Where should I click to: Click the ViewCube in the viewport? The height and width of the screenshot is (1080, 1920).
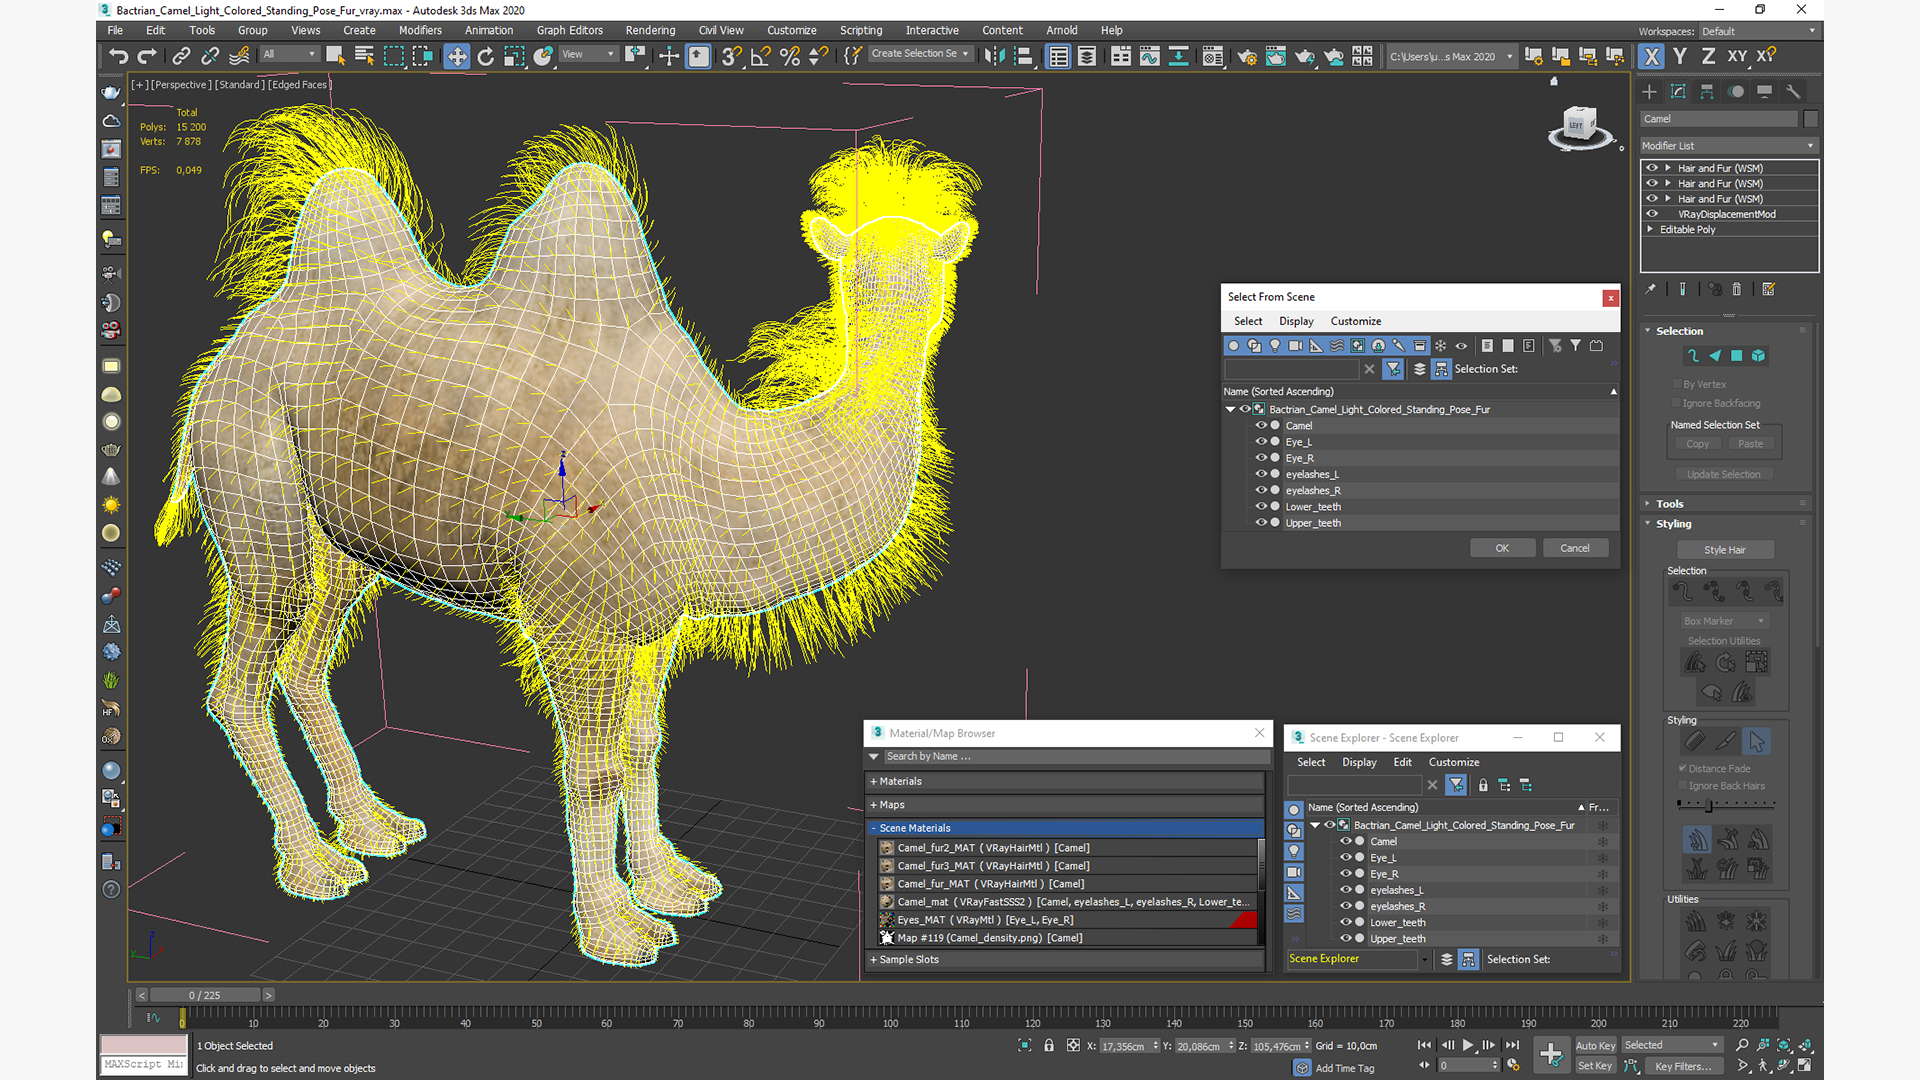(1580, 126)
